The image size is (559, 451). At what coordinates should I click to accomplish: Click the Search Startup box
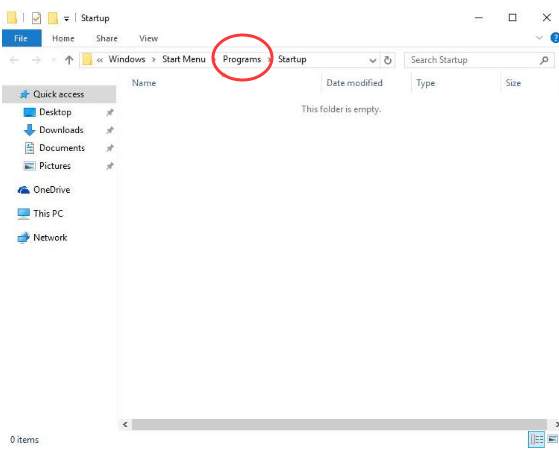(479, 60)
